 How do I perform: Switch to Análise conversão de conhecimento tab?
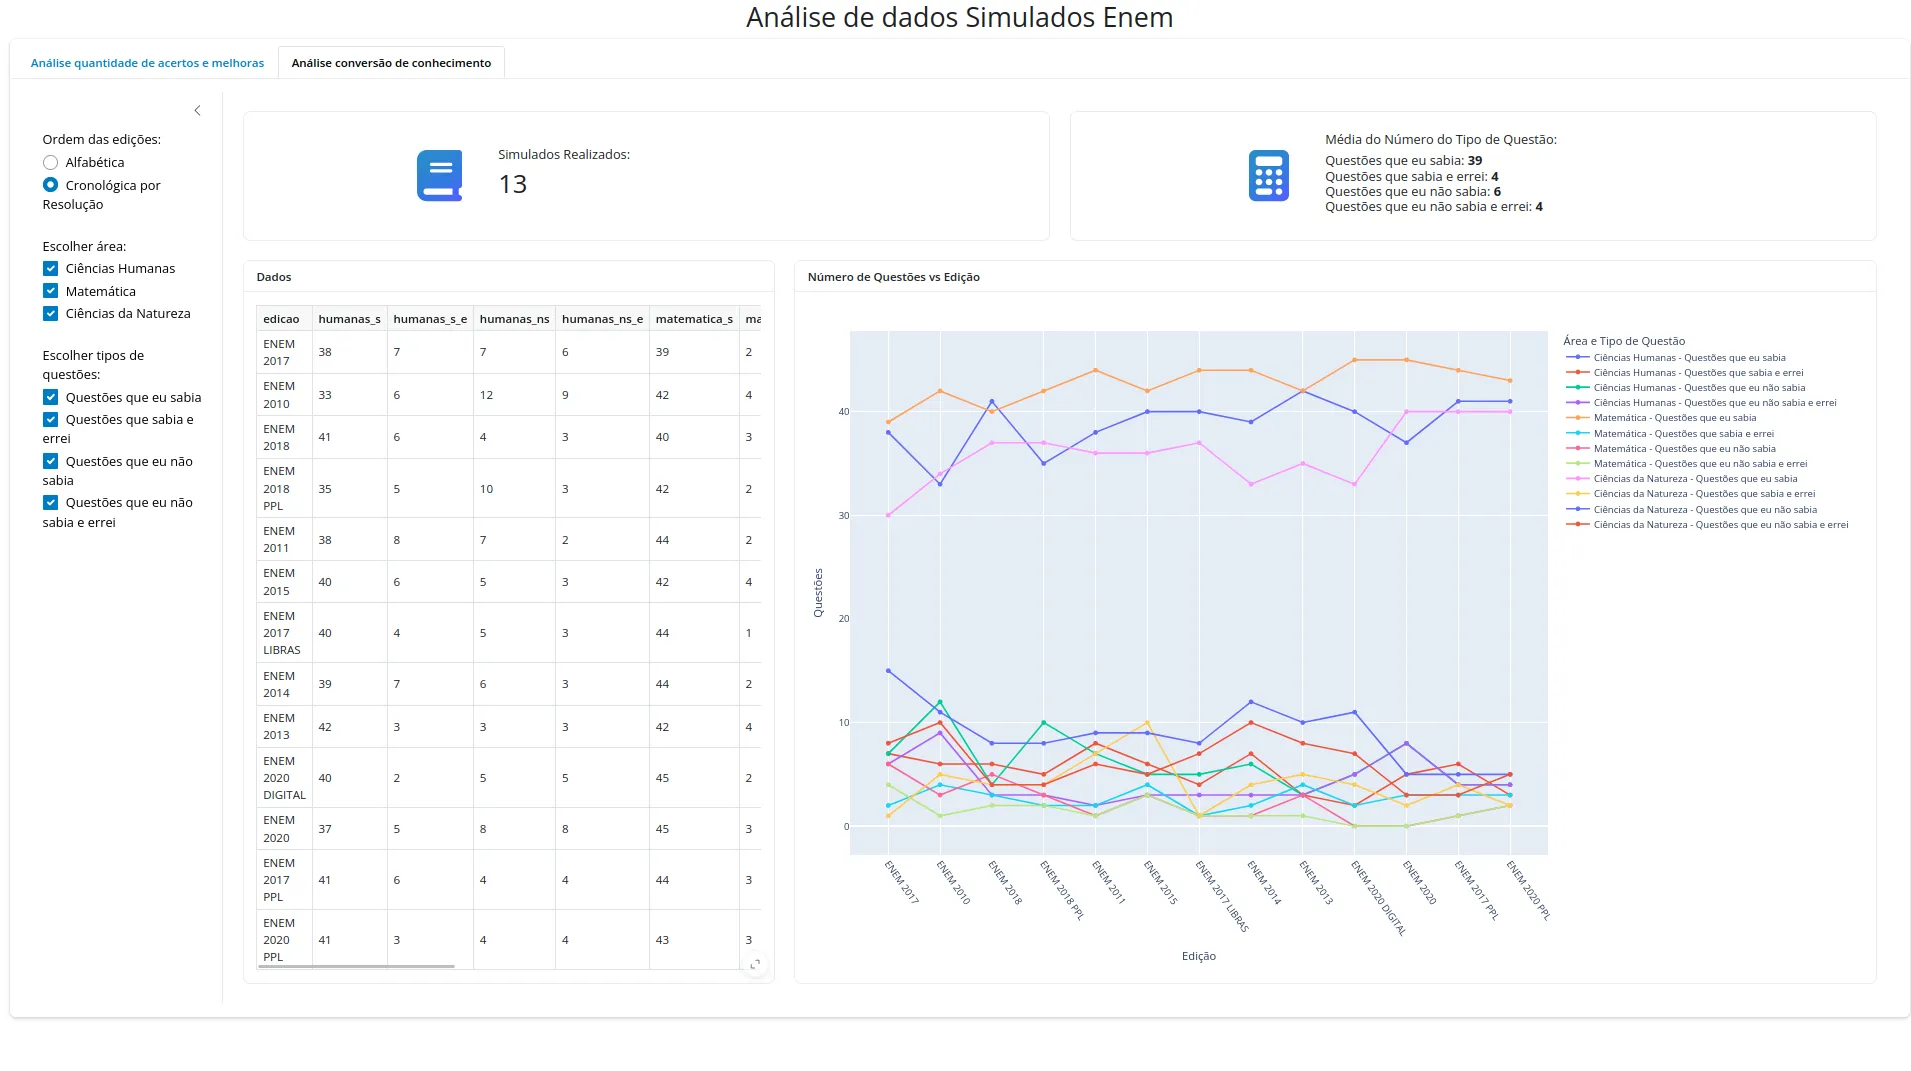click(391, 63)
